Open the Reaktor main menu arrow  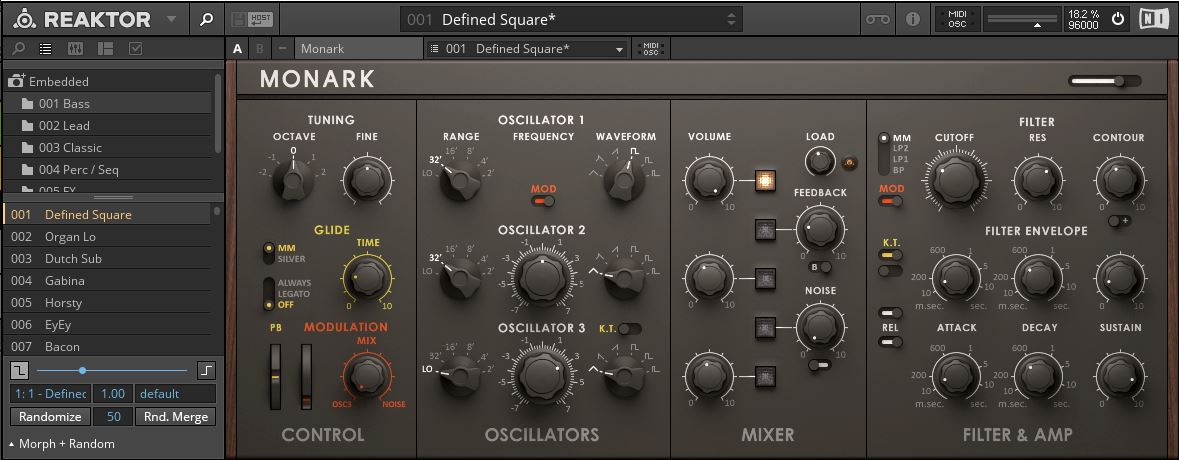pos(171,19)
